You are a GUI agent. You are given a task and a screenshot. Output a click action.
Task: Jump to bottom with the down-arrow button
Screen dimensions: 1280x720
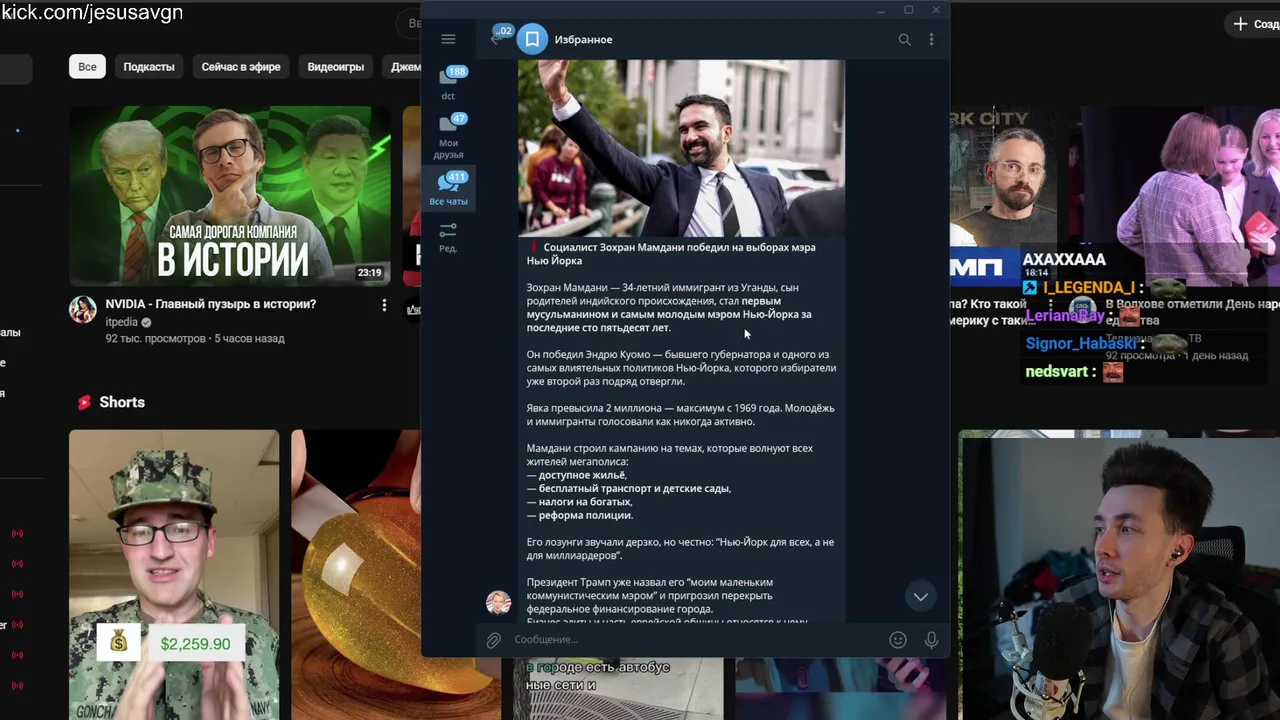[x=920, y=597]
